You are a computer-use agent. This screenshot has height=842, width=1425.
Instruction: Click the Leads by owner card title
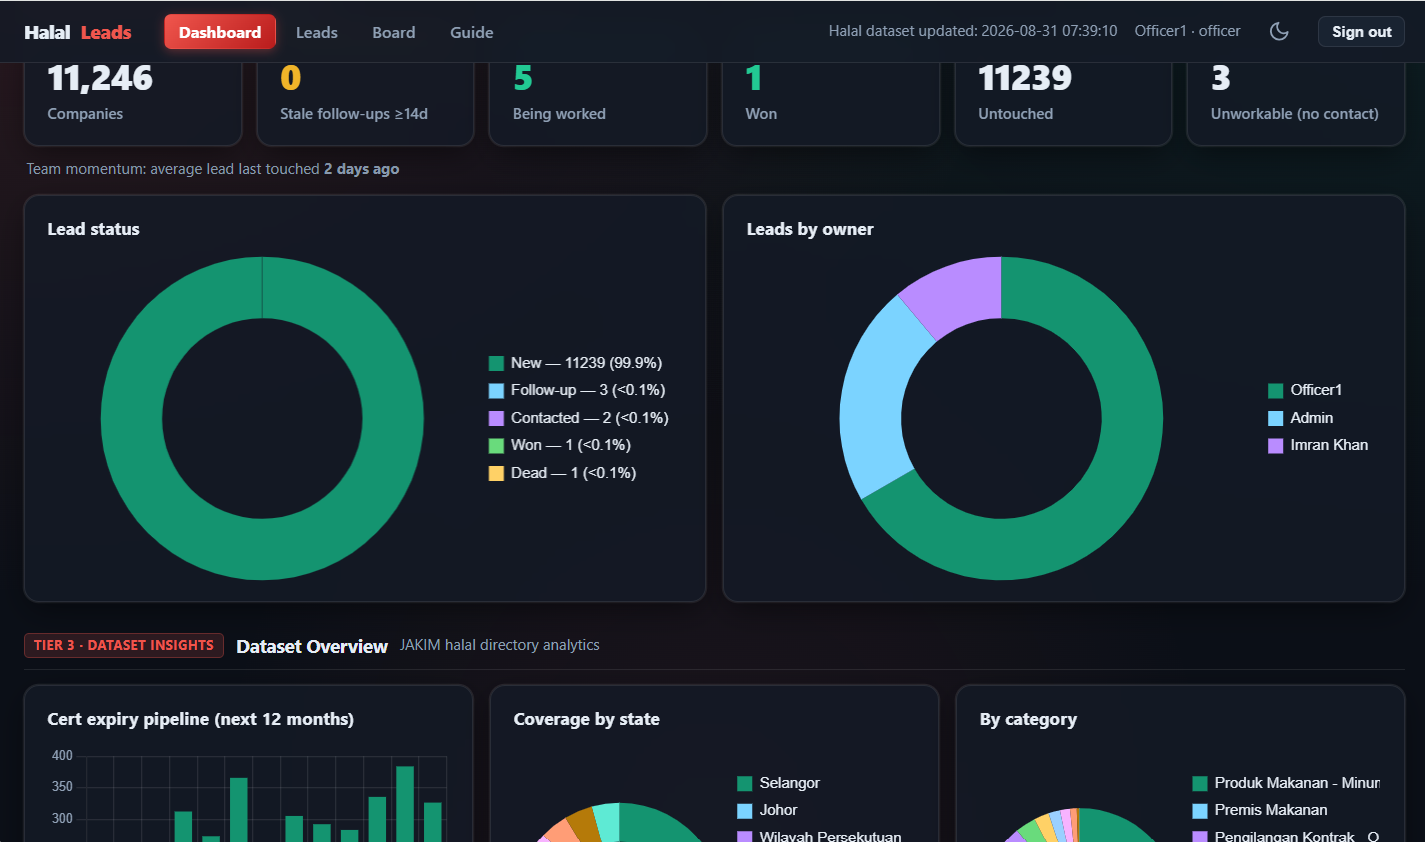pyautogui.click(x=810, y=229)
